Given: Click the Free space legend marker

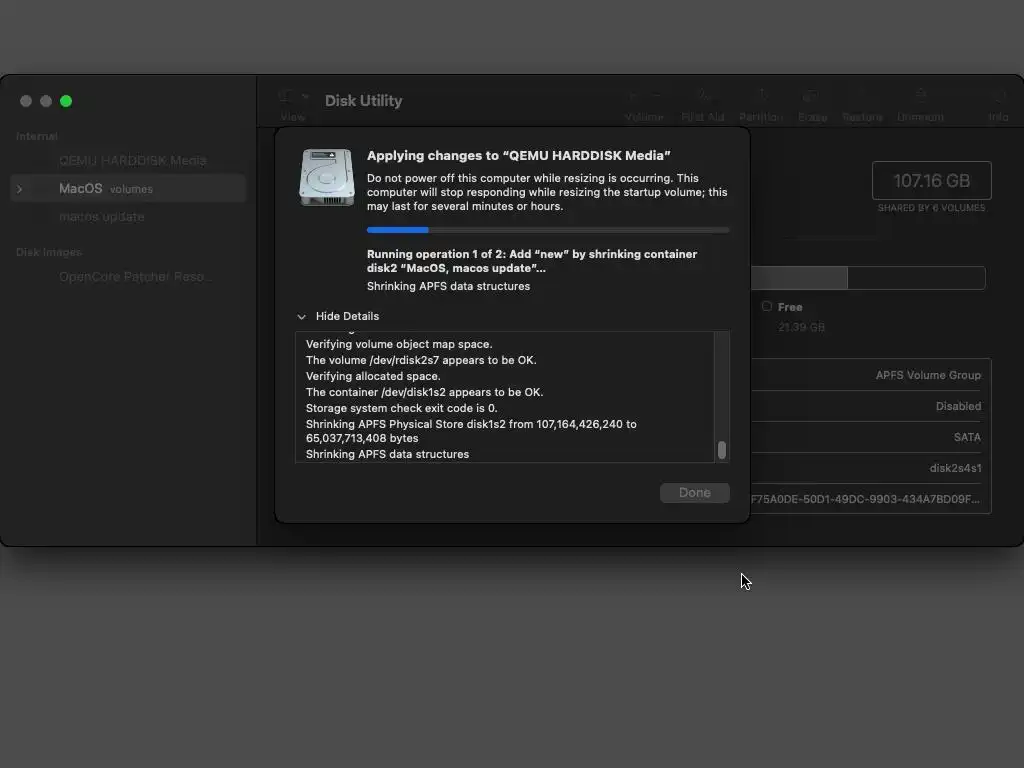Looking at the screenshot, I should coord(767,306).
